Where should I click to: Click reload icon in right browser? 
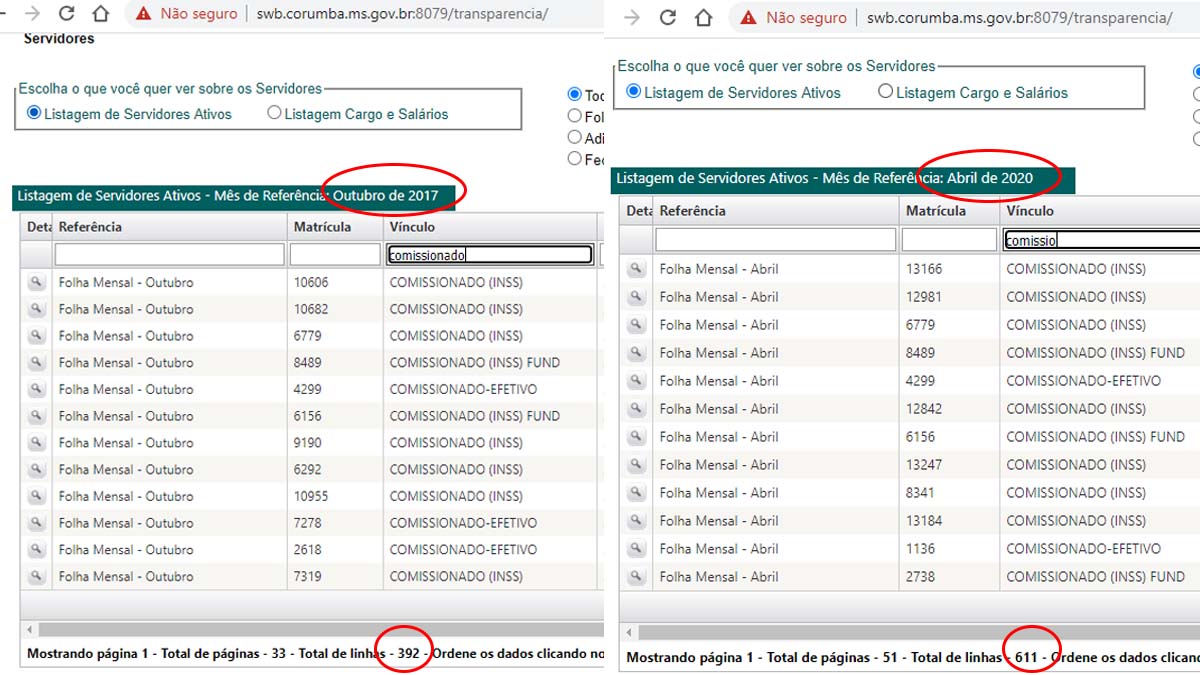[x=668, y=17]
